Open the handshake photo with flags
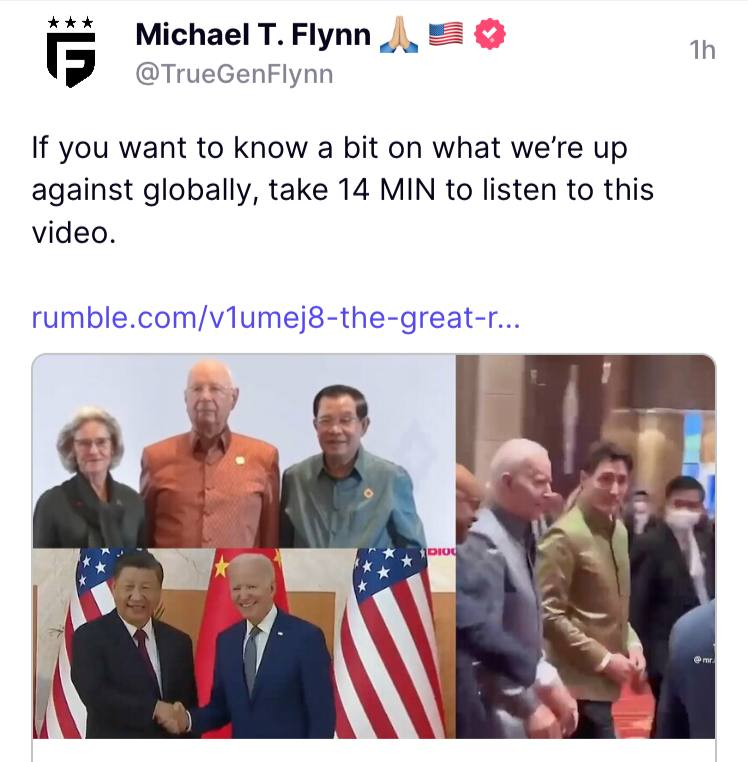The image size is (748, 762). (x=244, y=643)
